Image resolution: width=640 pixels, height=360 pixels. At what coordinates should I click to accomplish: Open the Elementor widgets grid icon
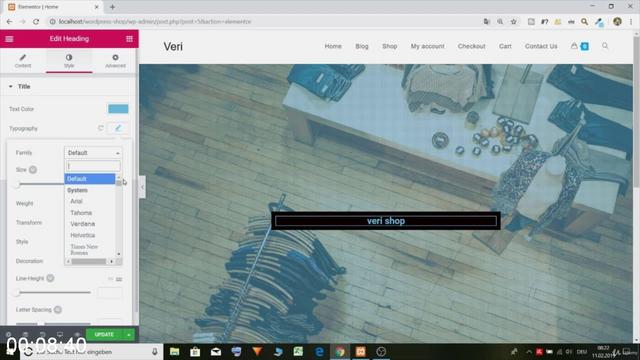point(129,39)
